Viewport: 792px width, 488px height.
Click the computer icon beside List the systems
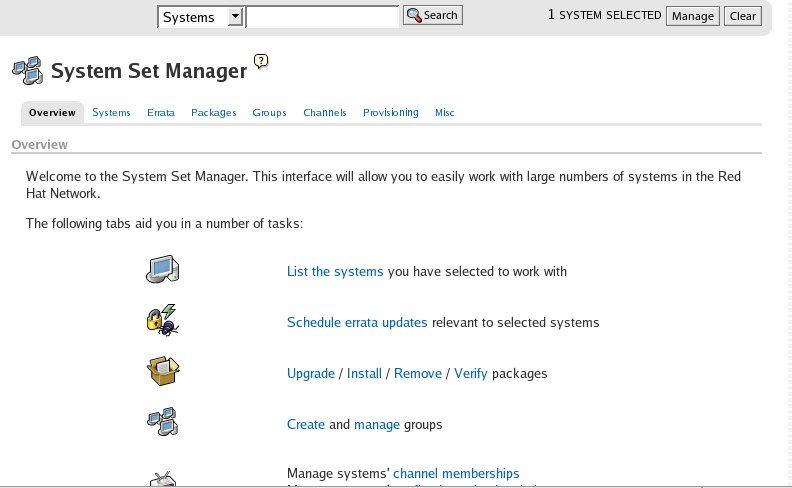pos(162,269)
